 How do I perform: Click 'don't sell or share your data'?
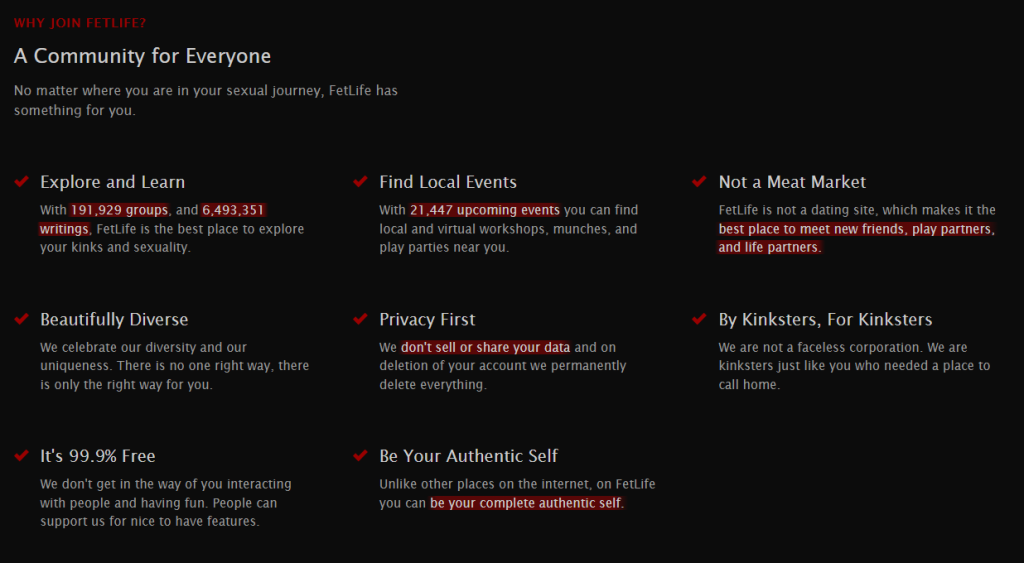click(x=486, y=347)
